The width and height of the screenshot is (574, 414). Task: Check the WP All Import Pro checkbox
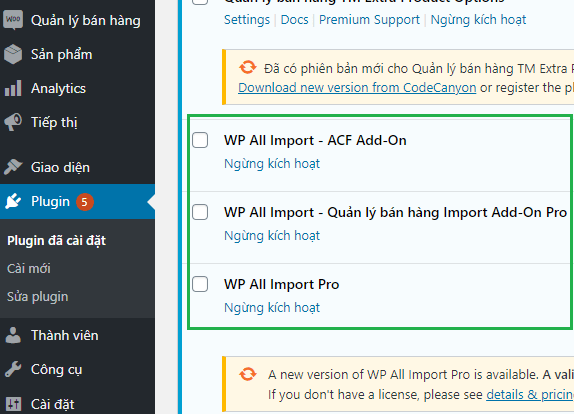tap(200, 284)
